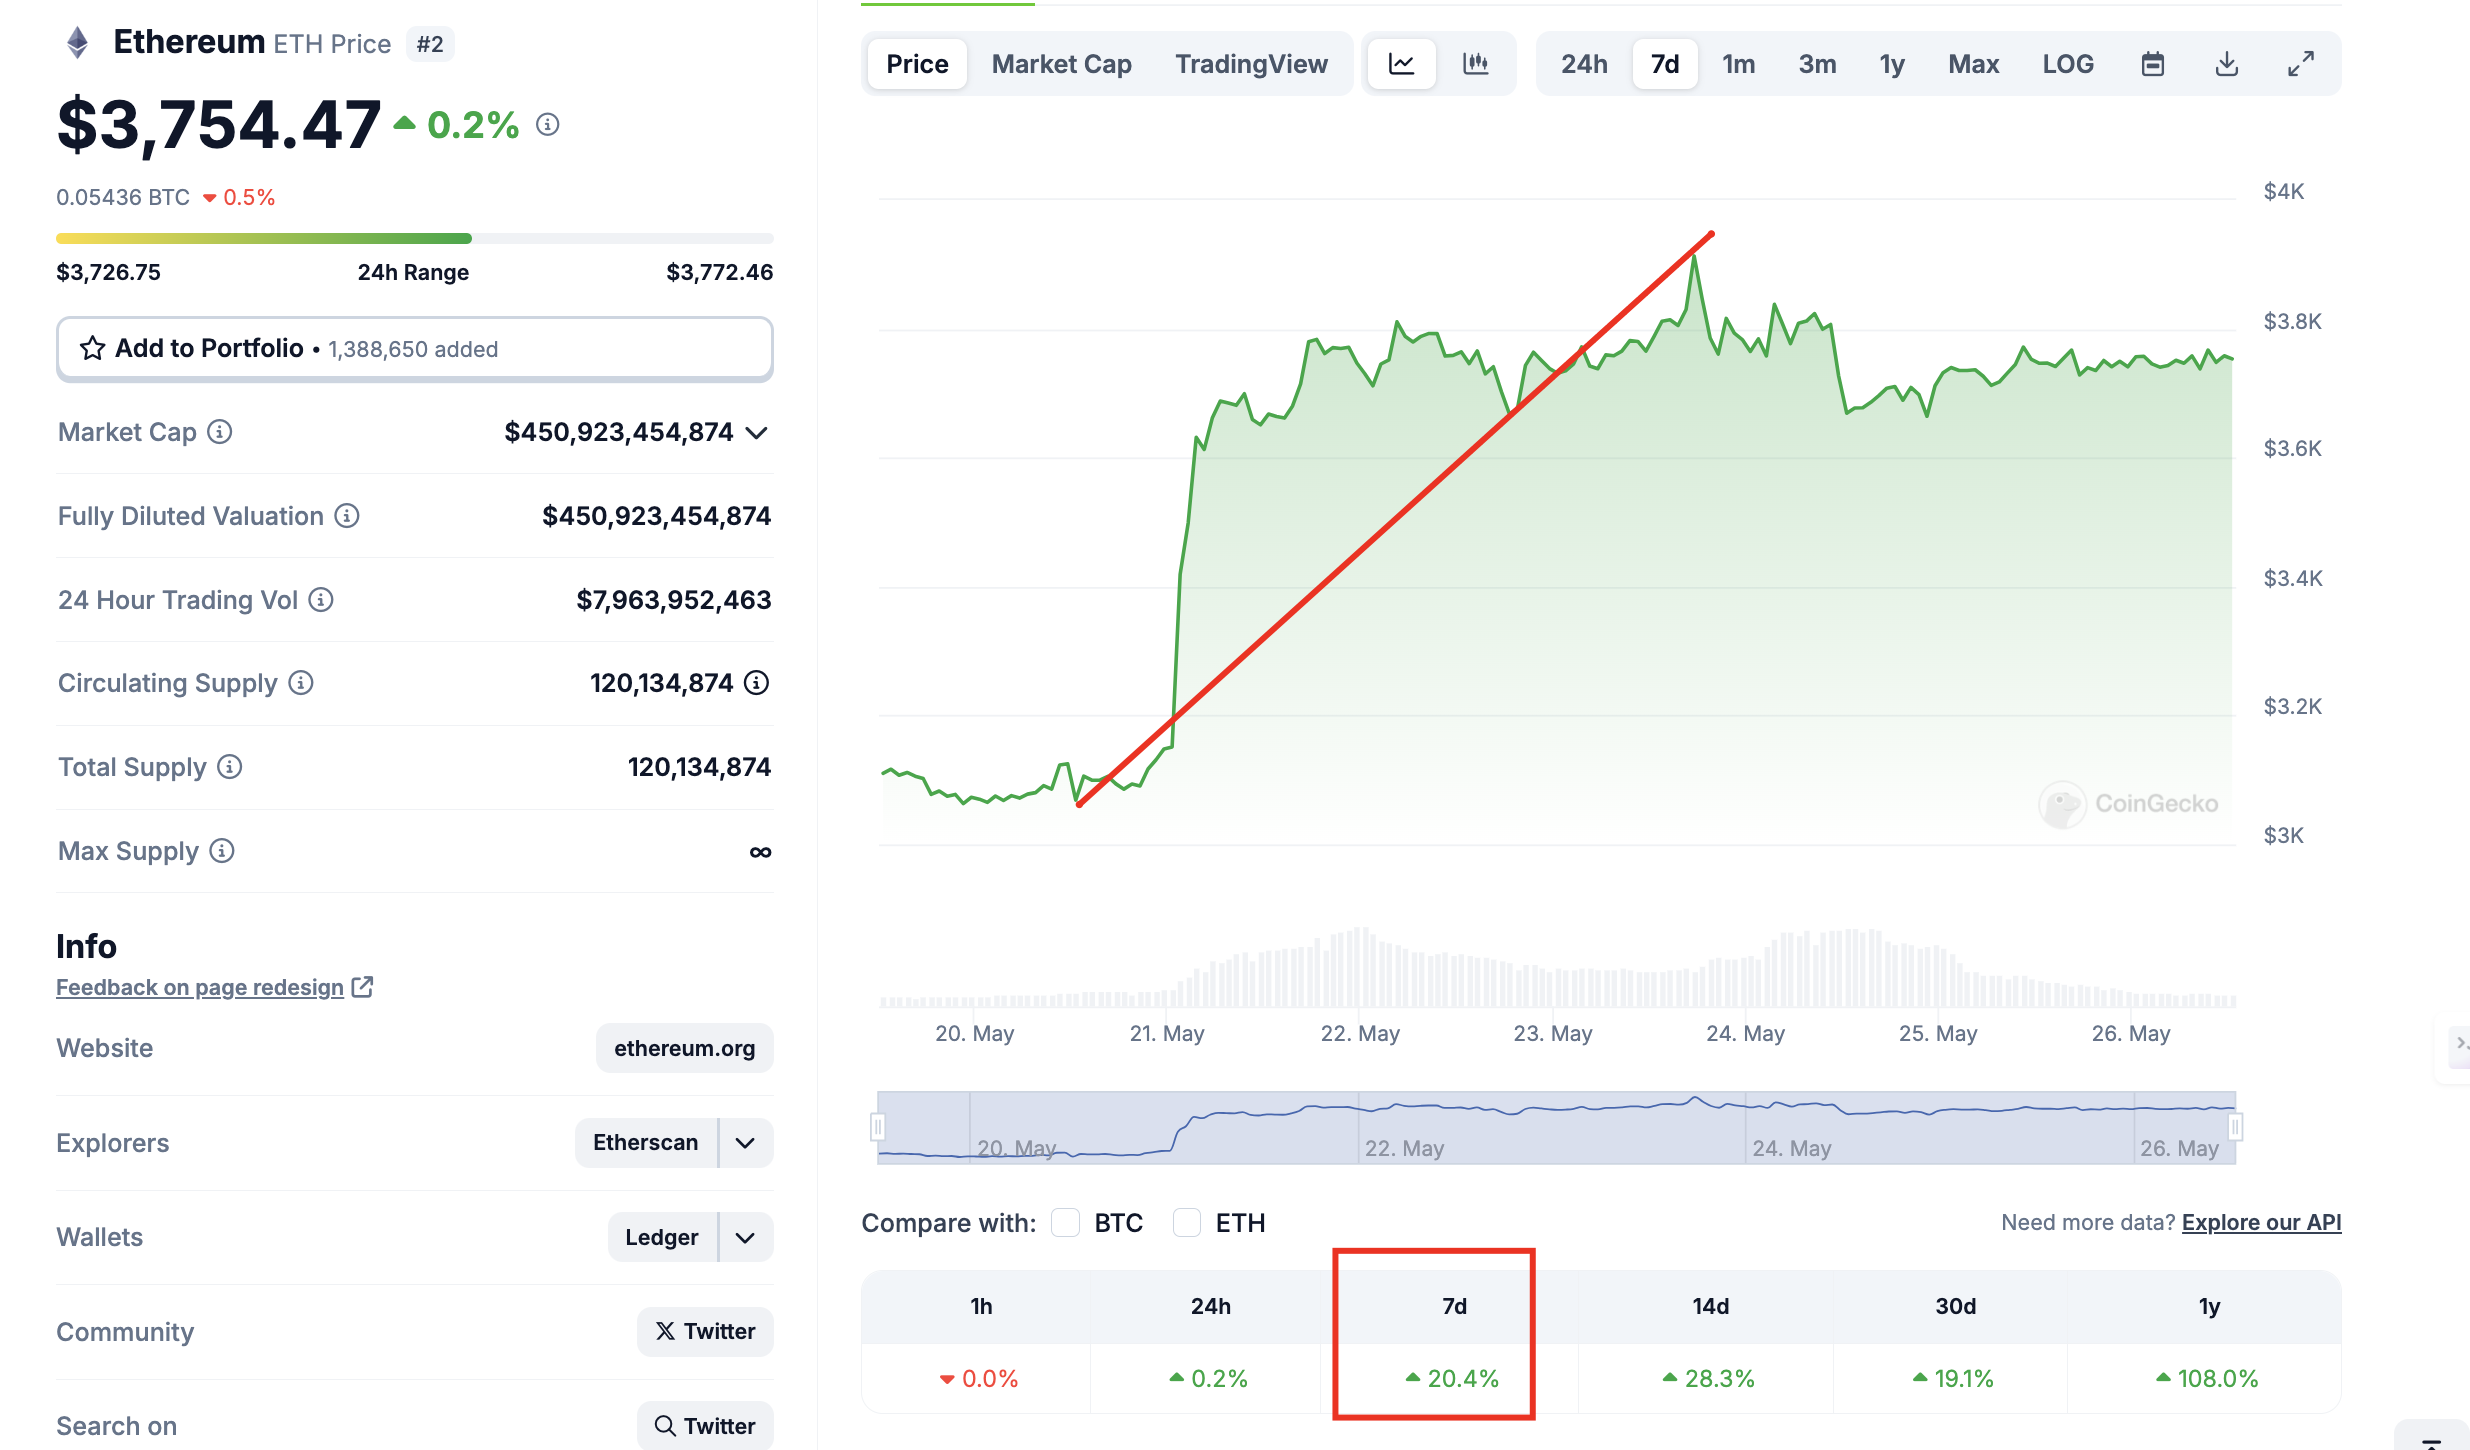The image size is (2470, 1450).
Task: Expand Market Cap value chevron
Action: (x=757, y=433)
